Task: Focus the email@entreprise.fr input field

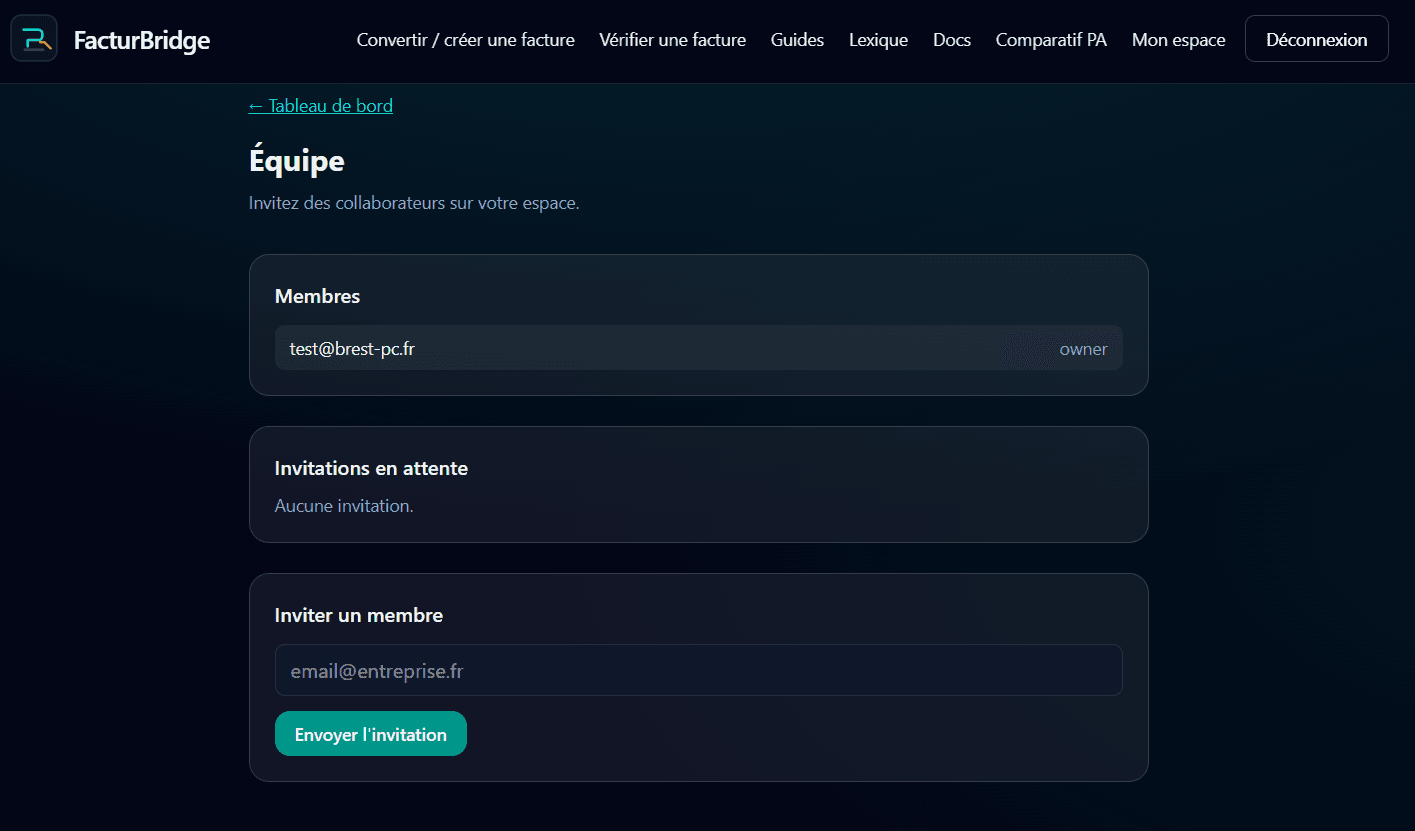Action: [x=699, y=670]
